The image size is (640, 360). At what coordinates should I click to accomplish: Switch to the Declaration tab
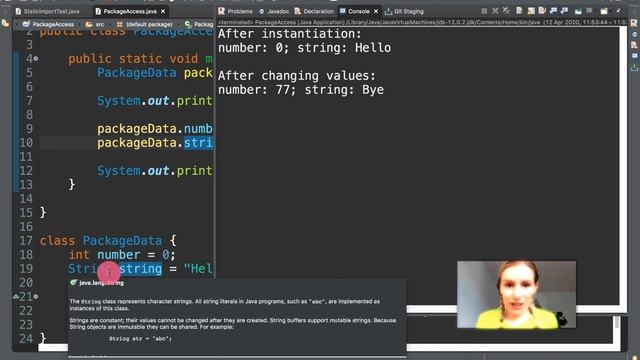click(314, 11)
